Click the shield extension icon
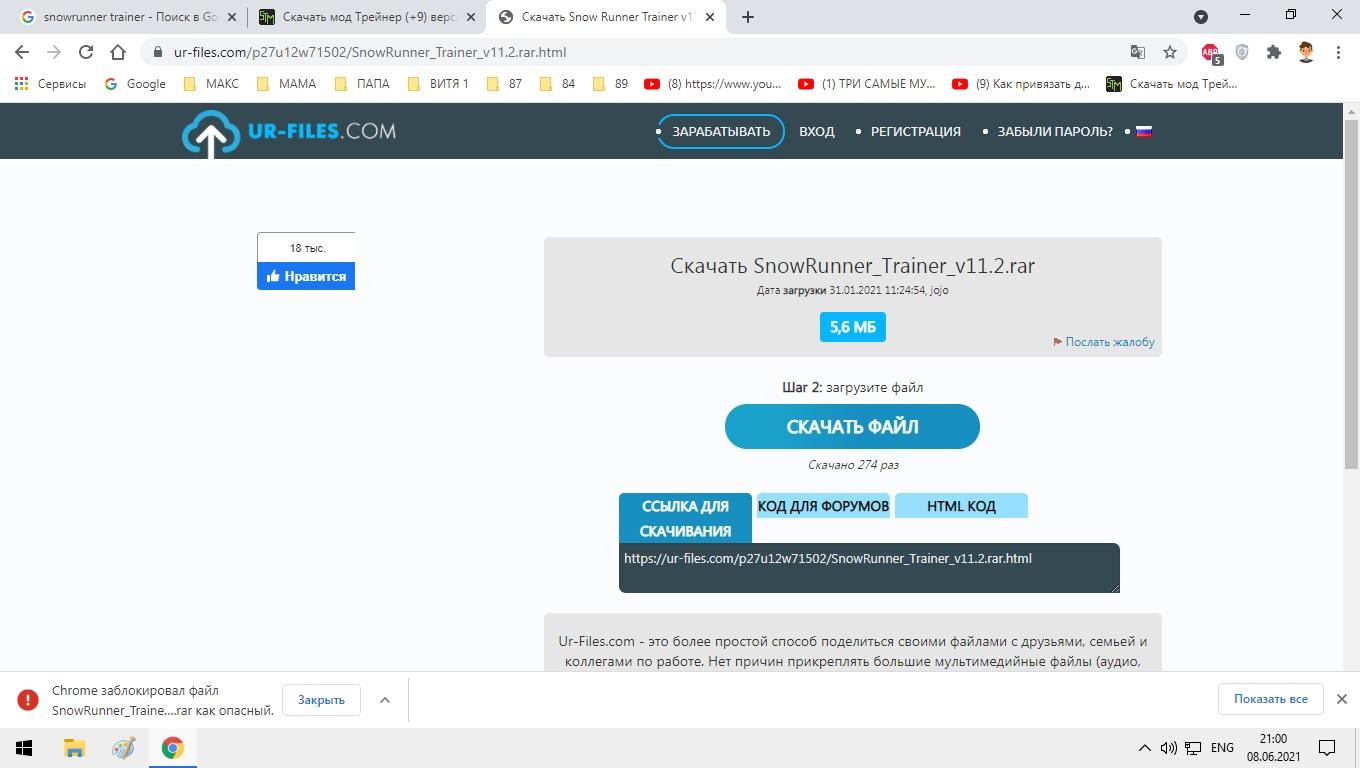Image resolution: width=1360 pixels, height=768 pixels. click(x=1242, y=52)
